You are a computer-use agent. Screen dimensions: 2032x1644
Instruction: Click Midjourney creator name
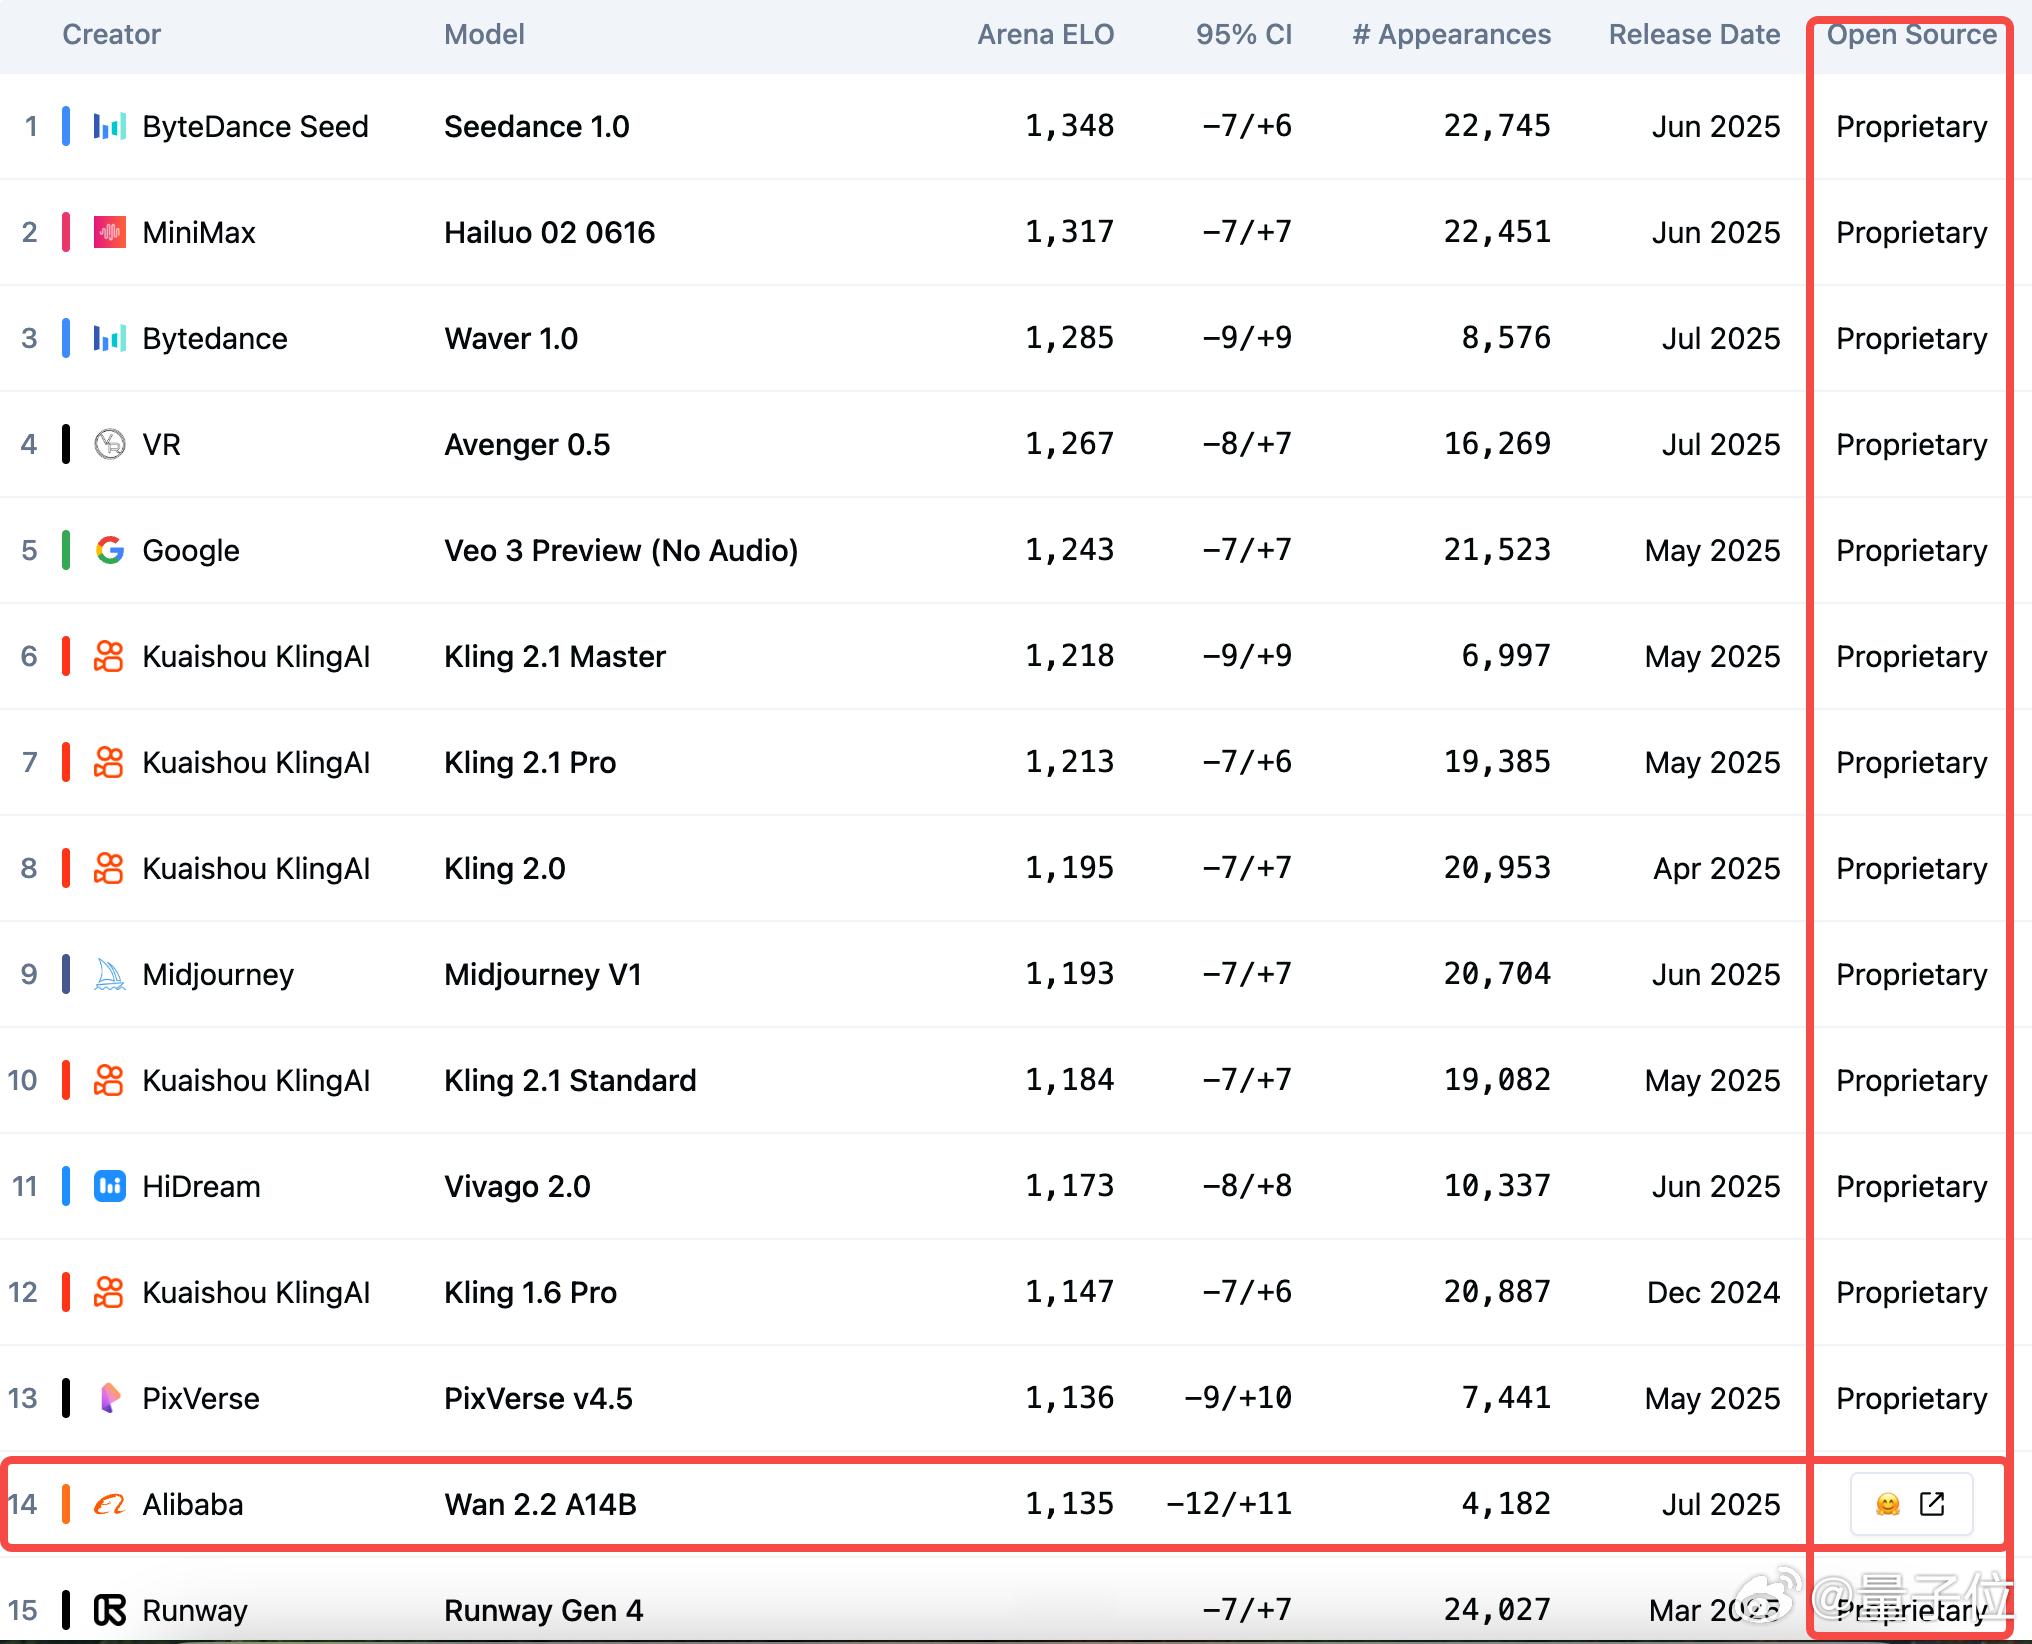[x=218, y=975]
